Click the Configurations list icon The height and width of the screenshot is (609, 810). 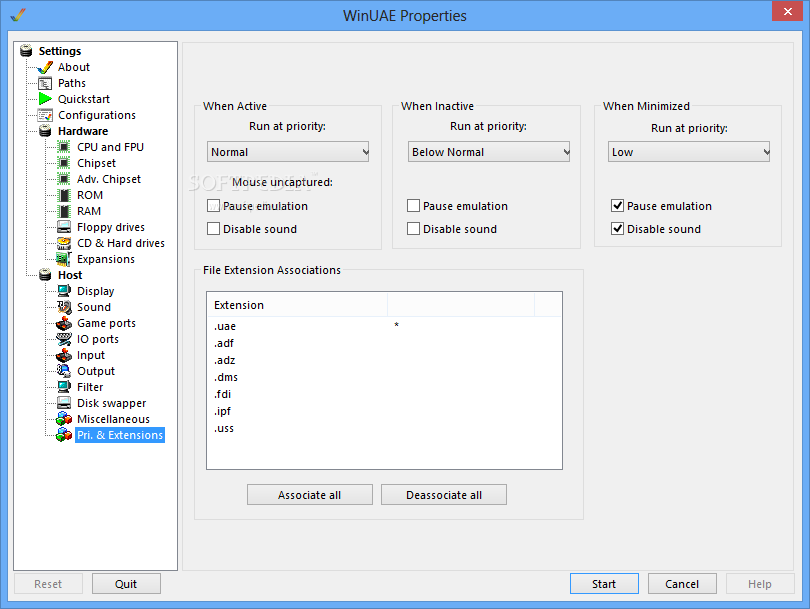click(45, 115)
